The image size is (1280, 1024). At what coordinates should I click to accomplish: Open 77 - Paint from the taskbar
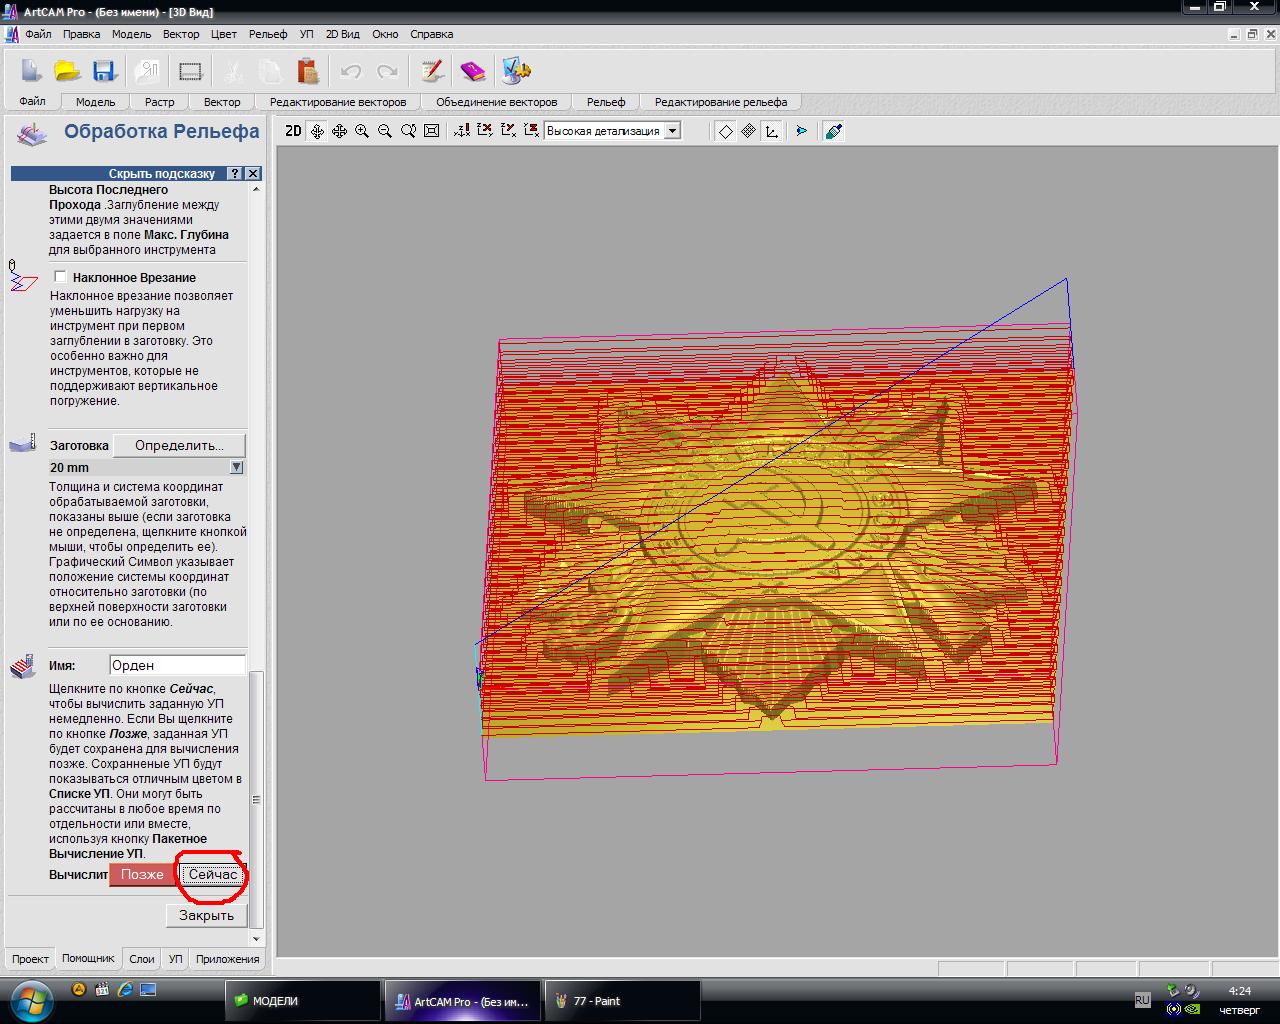621,1001
